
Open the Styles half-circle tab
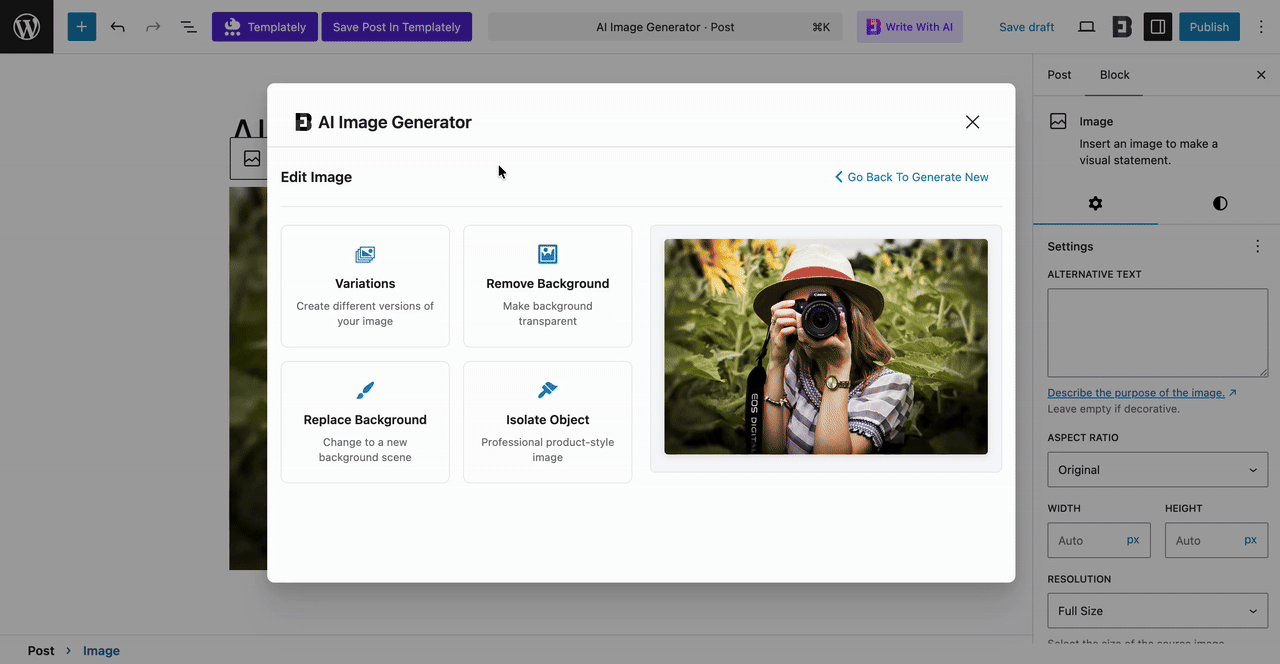(1219, 203)
